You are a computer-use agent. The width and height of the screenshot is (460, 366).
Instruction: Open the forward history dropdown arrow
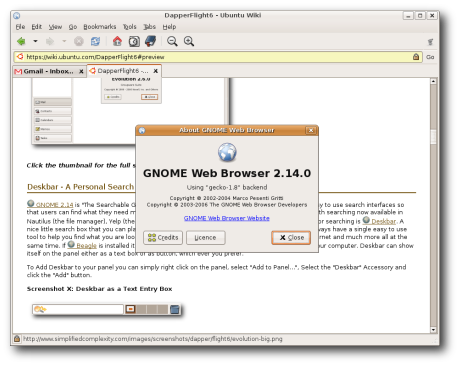[x=64, y=41]
